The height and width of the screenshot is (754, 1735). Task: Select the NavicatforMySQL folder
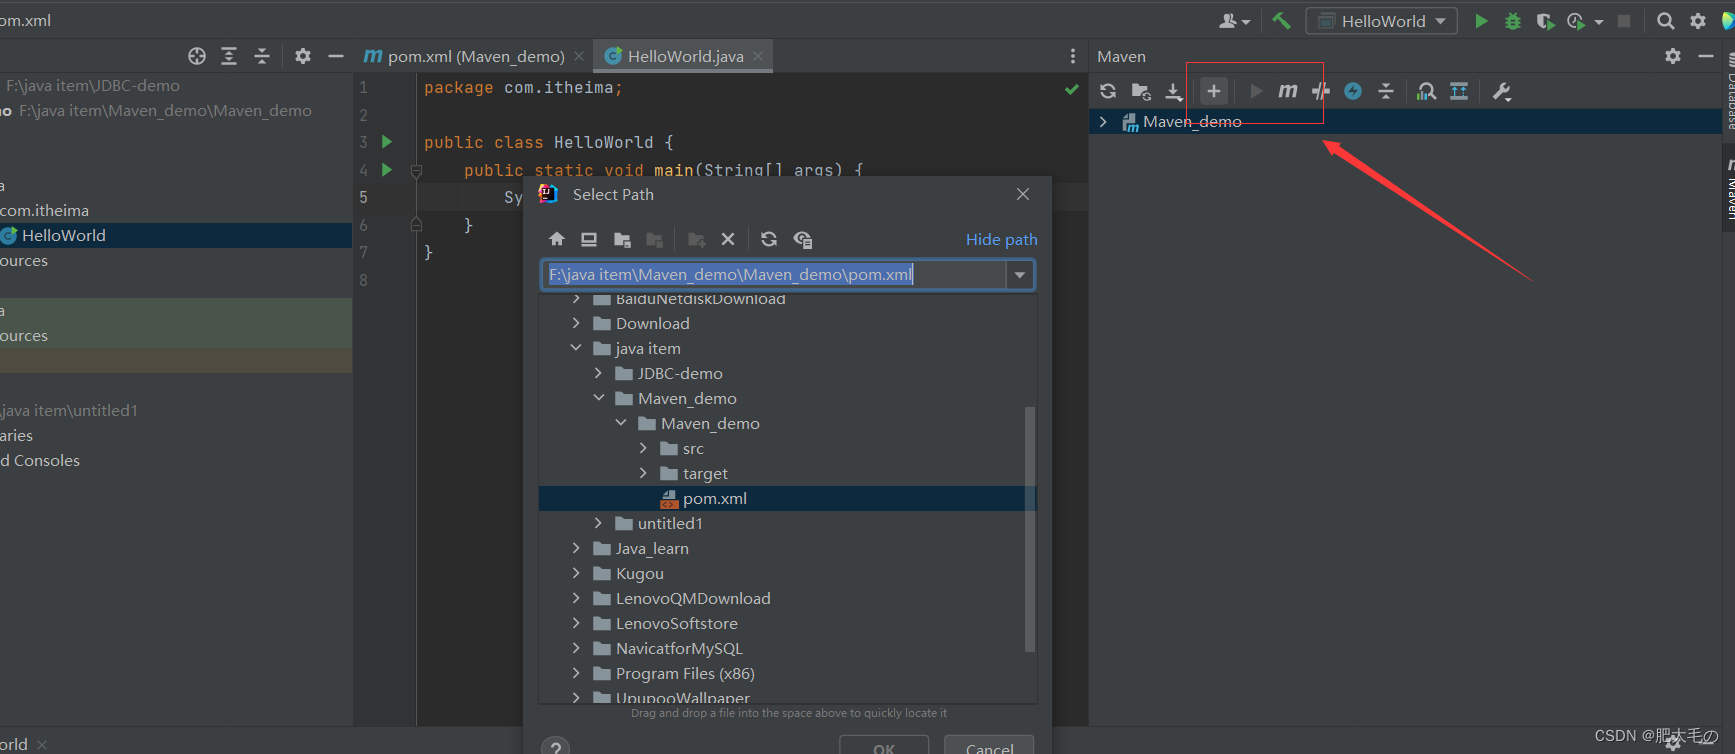click(679, 648)
